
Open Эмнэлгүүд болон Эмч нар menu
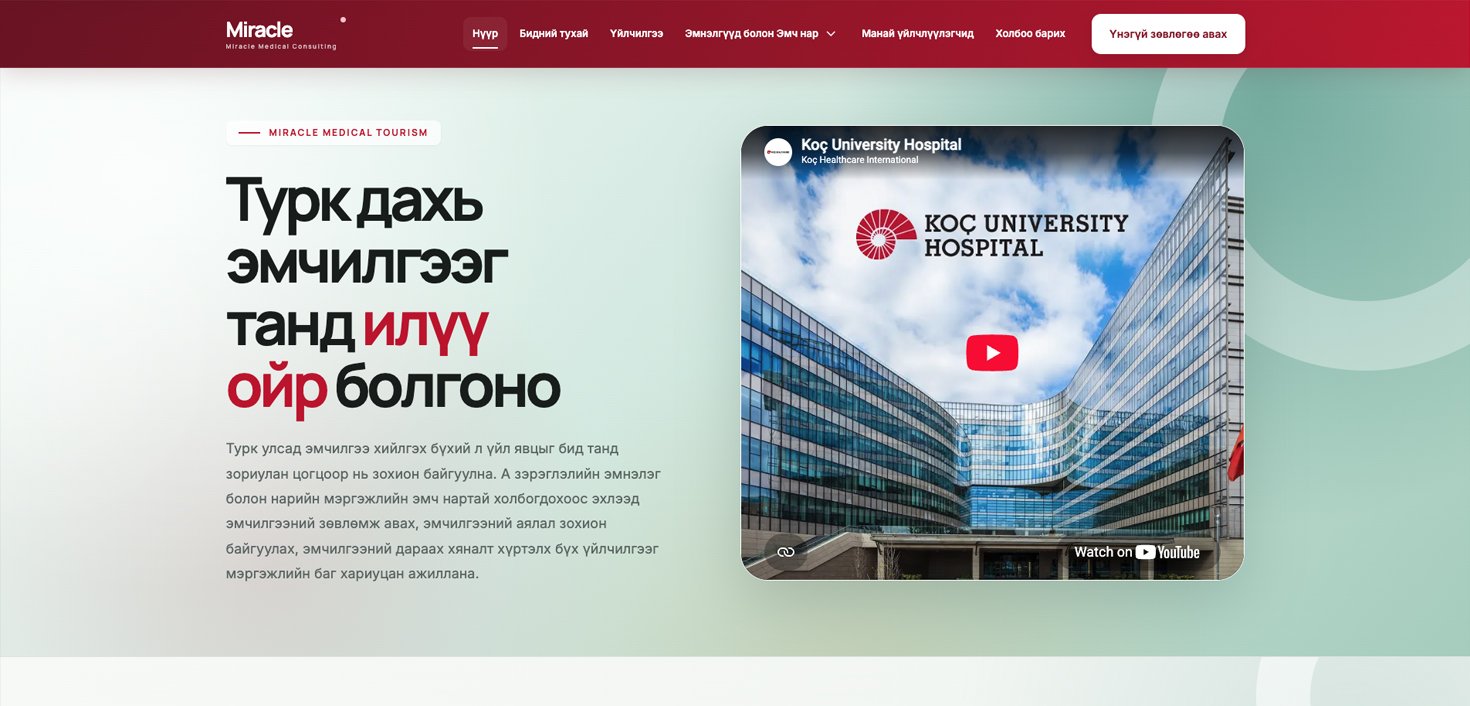tap(752, 34)
